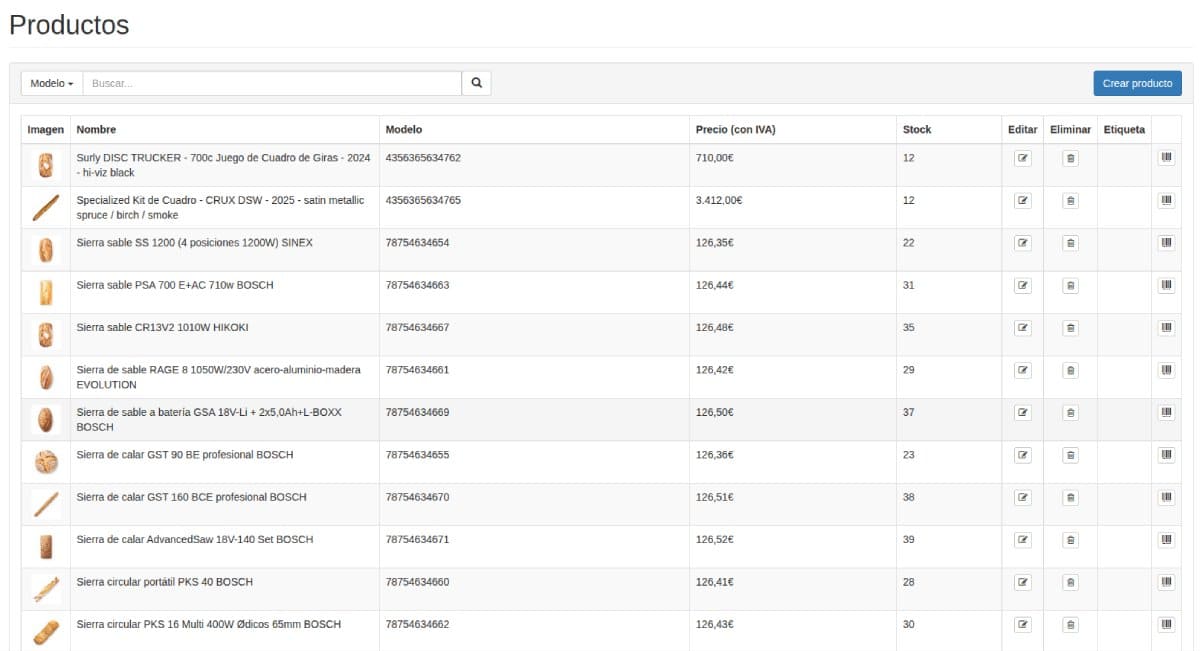Open the Modelo search filter dropdown
Viewport: 1200px width, 651px height.
coord(52,83)
